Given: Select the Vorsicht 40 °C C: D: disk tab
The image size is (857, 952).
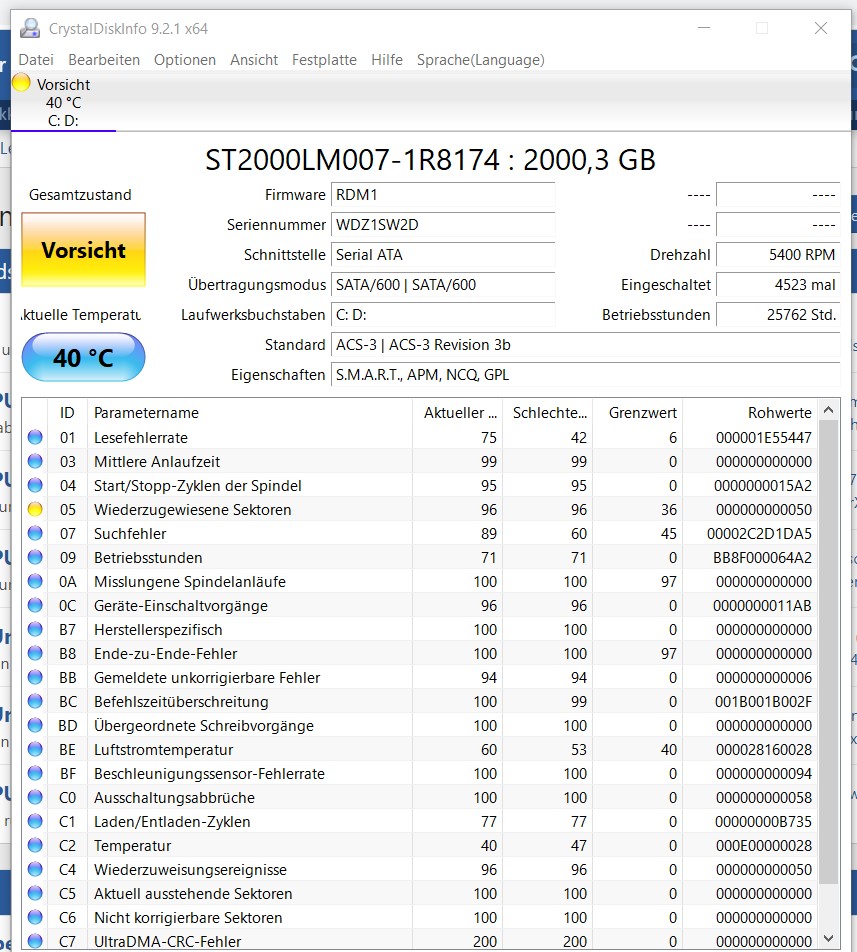Looking at the screenshot, I should point(63,102).
